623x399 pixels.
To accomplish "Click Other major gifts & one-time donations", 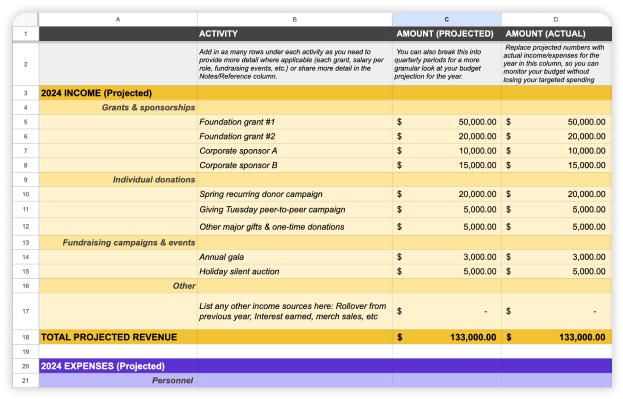I will click(x=294, y=227).
